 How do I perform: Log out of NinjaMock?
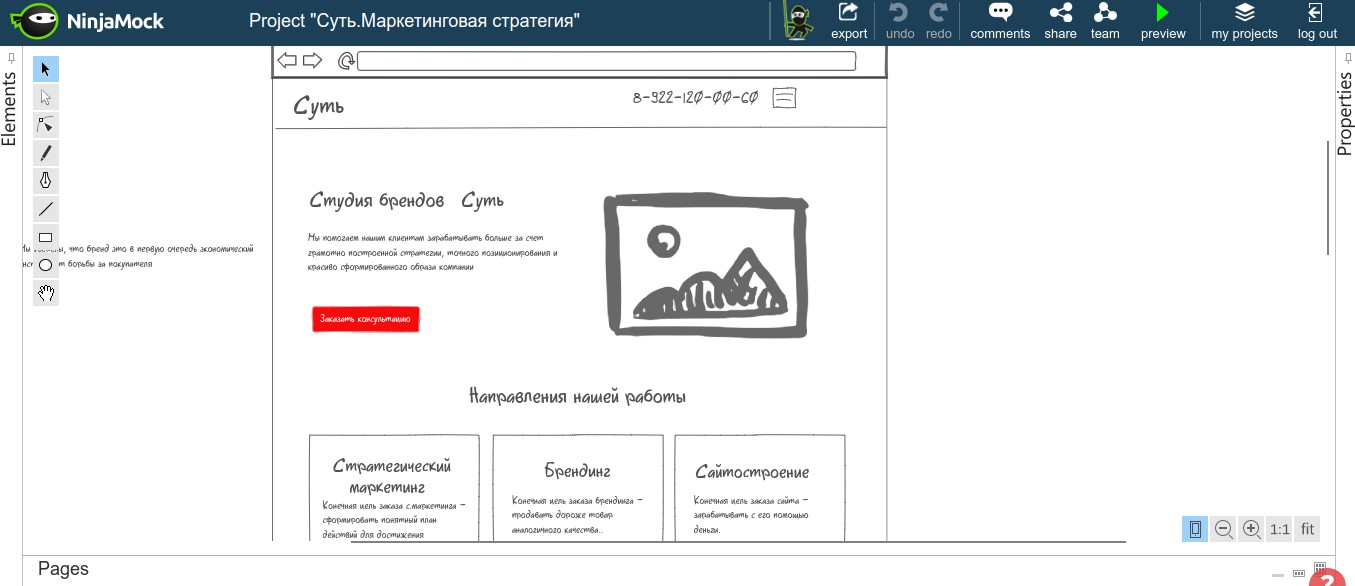point(1317,21)
